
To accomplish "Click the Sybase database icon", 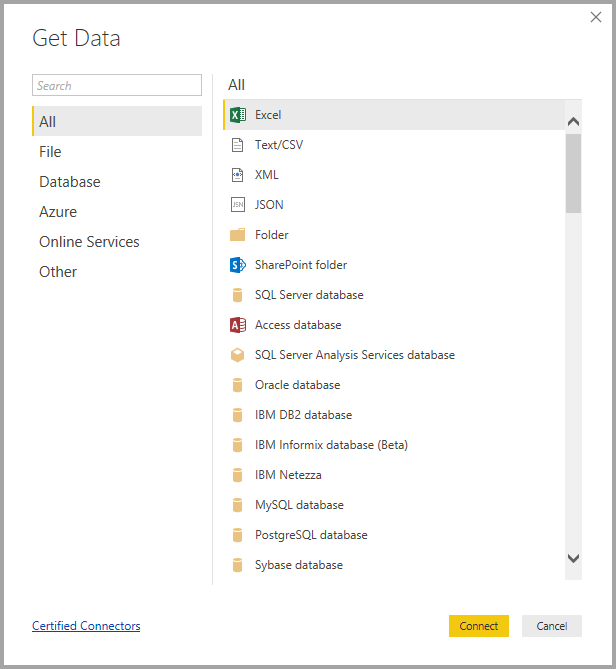I will pos(238,565).
